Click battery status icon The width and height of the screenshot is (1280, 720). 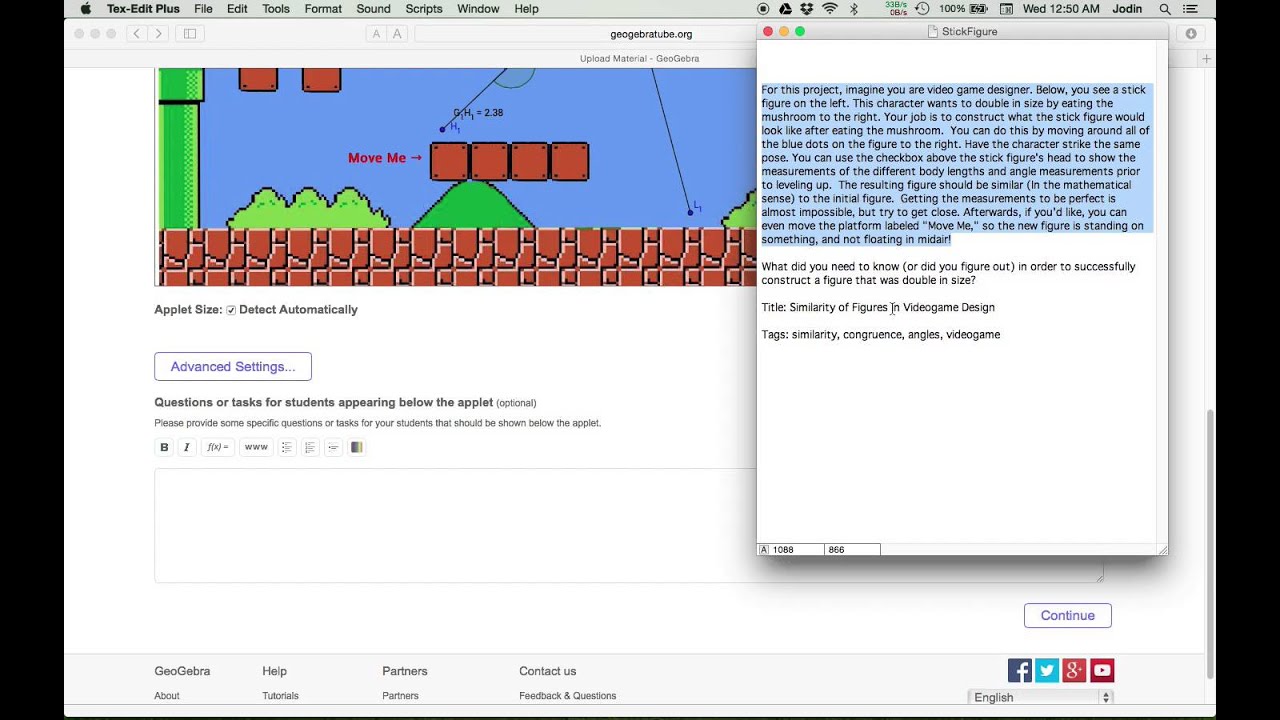[x=981, y=9]
